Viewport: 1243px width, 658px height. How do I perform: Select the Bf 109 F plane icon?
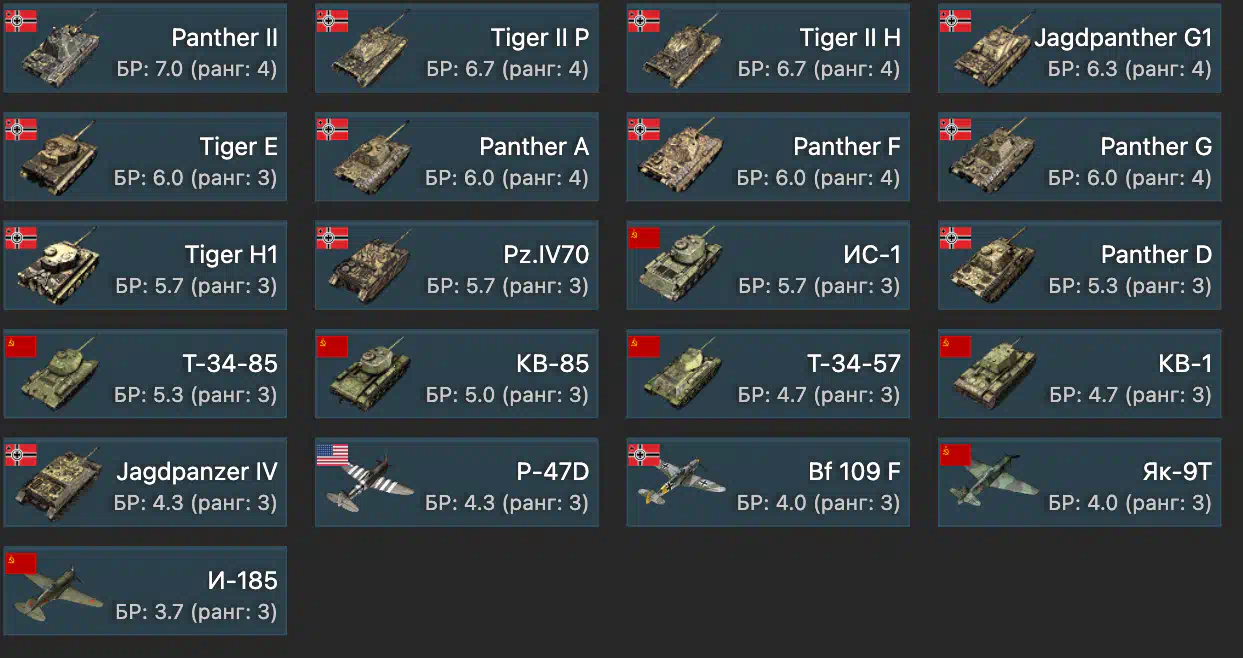tap(679, 483)
